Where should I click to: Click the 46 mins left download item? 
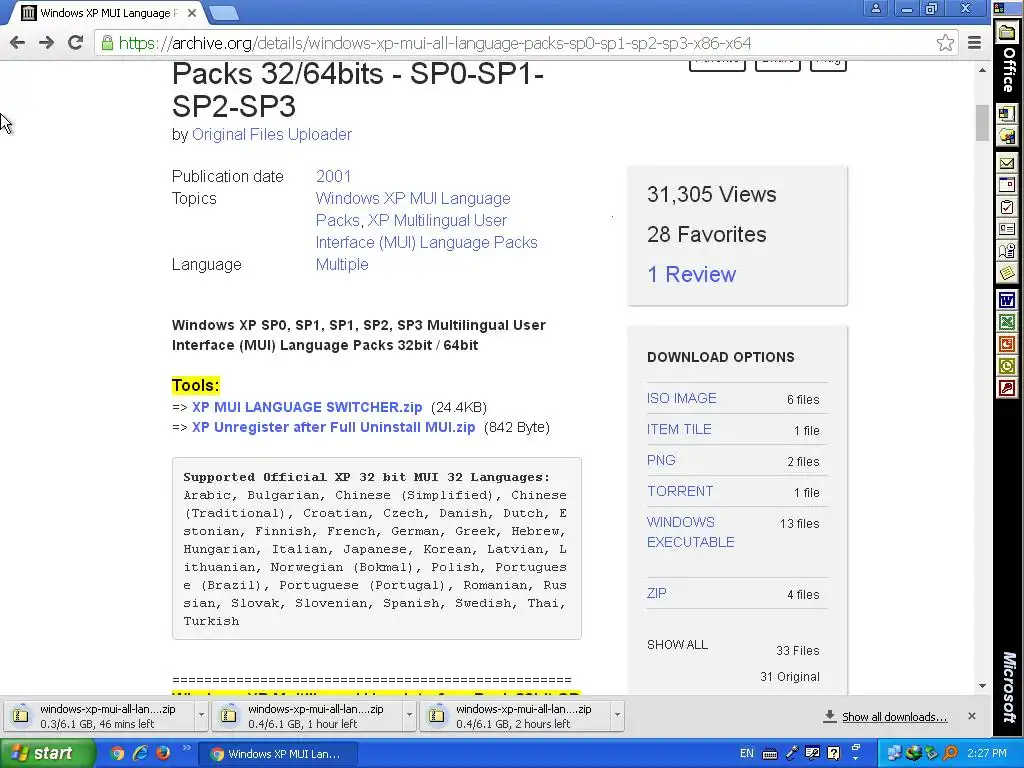point(99,716)
